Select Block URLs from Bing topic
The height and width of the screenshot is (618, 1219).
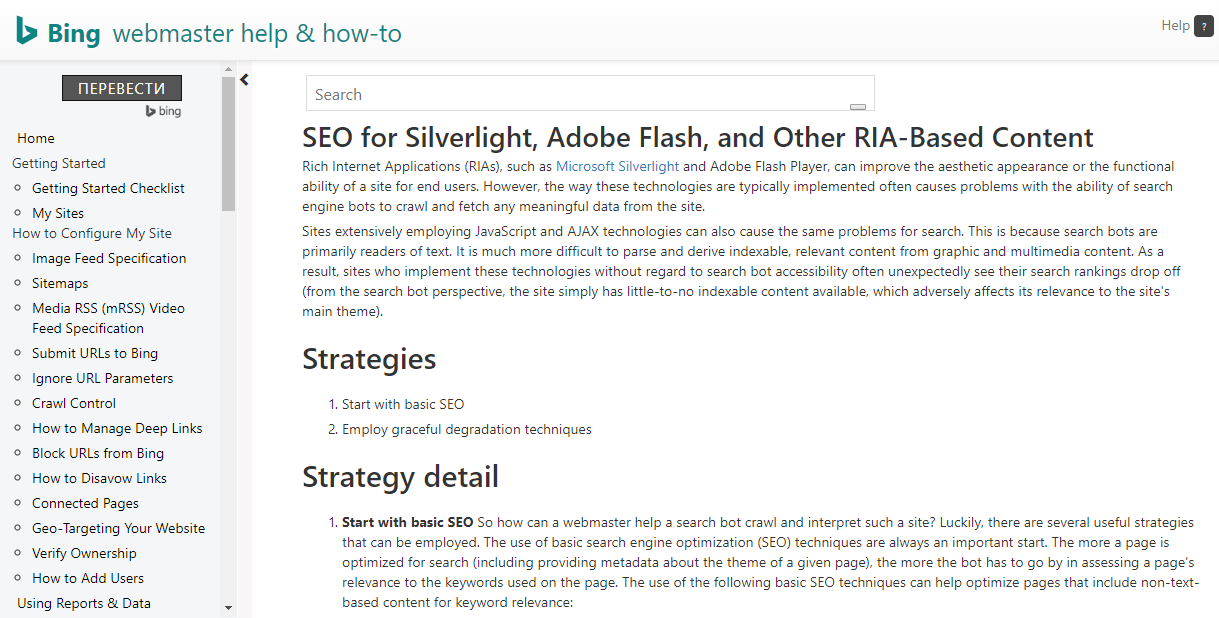click(98, 453)
